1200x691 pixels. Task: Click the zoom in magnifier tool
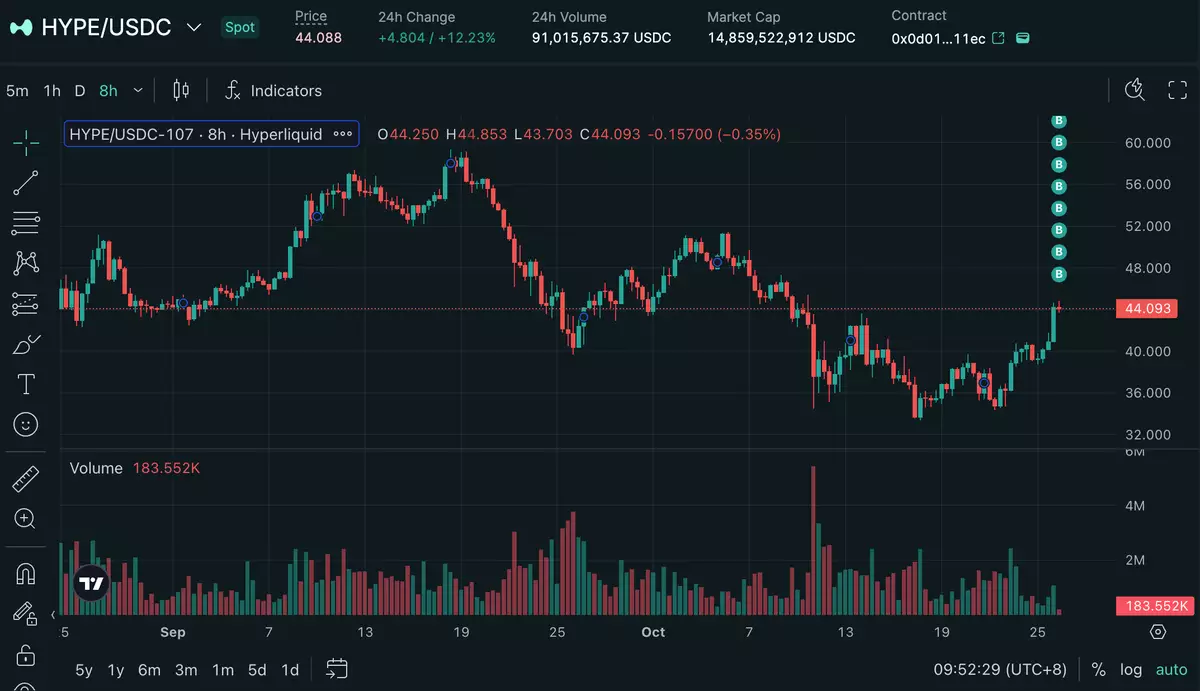26,518
